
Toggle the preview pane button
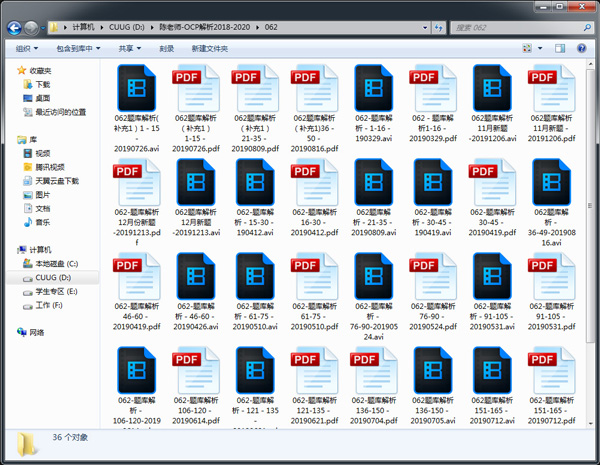560,48
